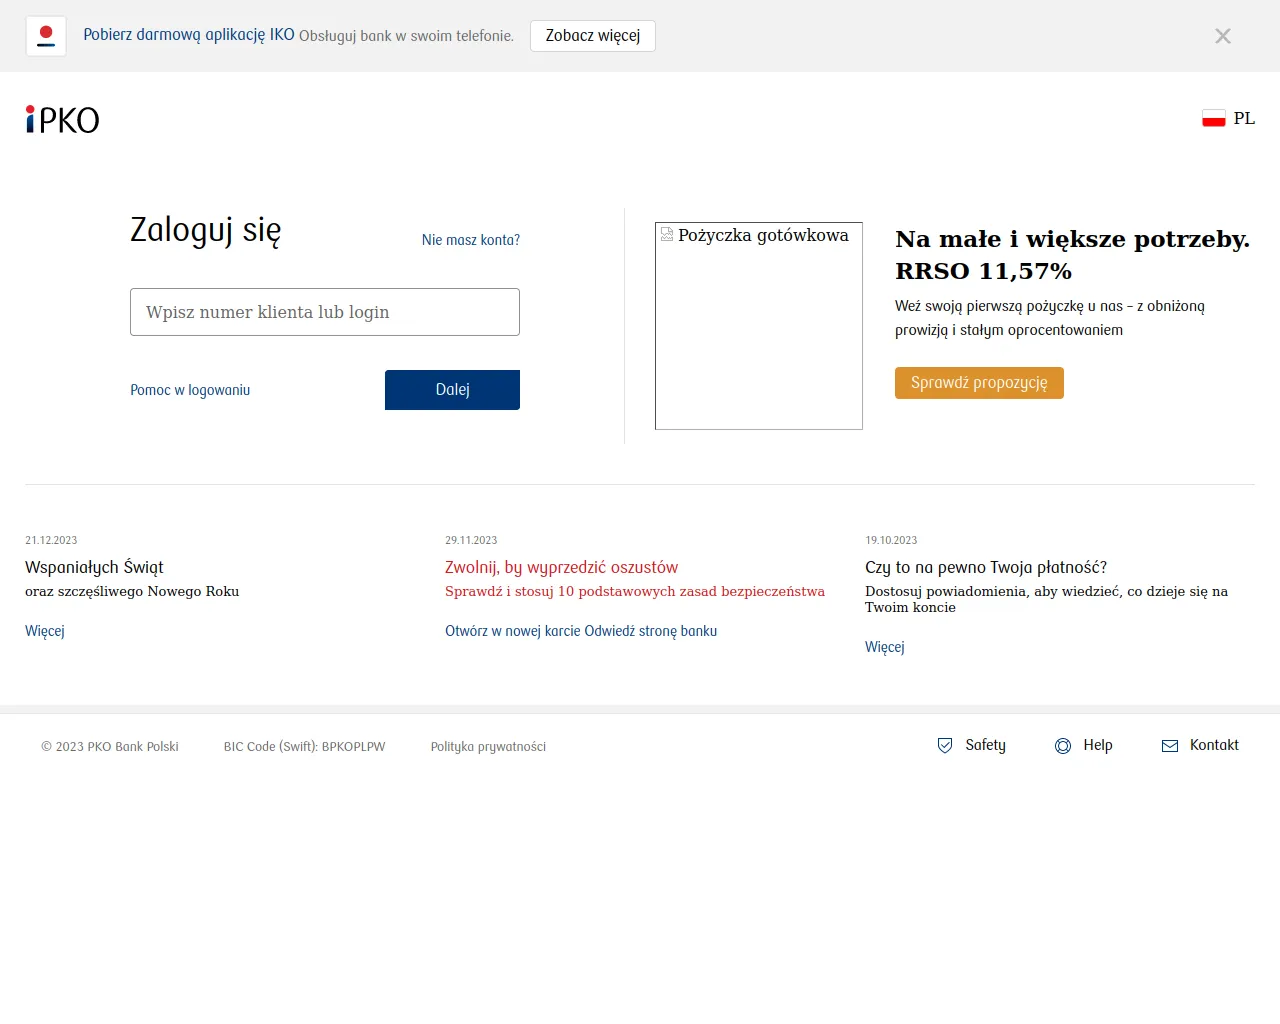The height and width of the screenshot is (1024, 1280).
Task: Click the broken Pożyczka gotówkowa image
Action: (758, 326)
